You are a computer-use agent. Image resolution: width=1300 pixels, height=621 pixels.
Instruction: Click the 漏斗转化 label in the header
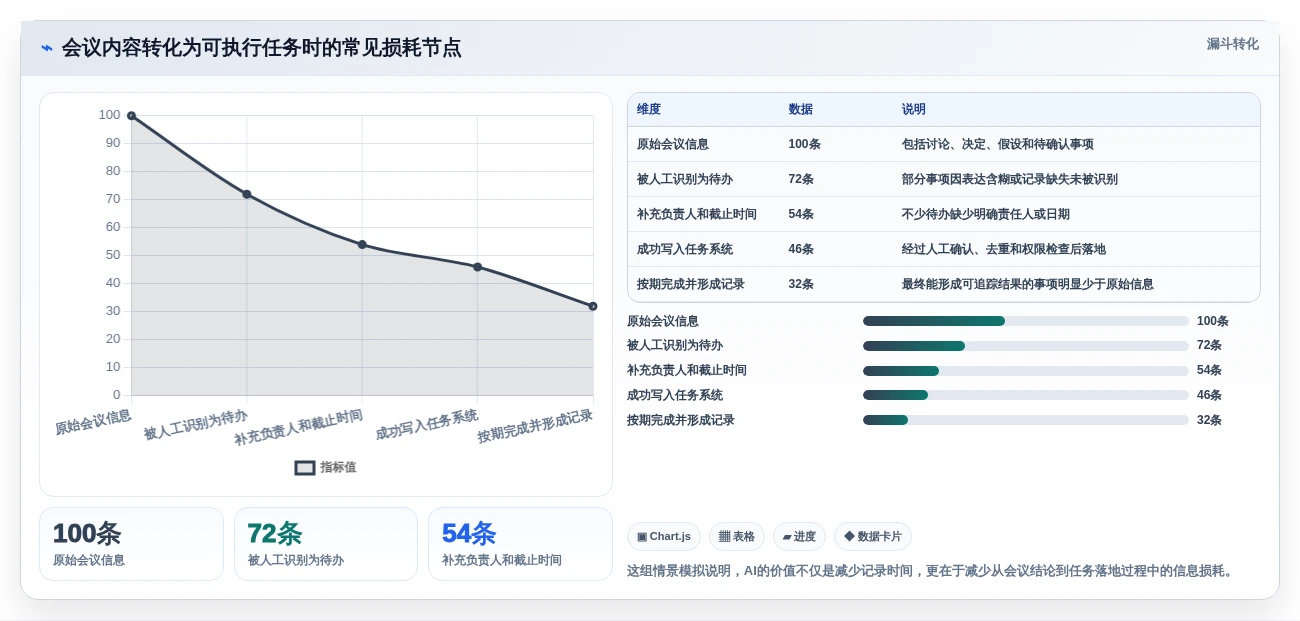[x=1232, y=44]
